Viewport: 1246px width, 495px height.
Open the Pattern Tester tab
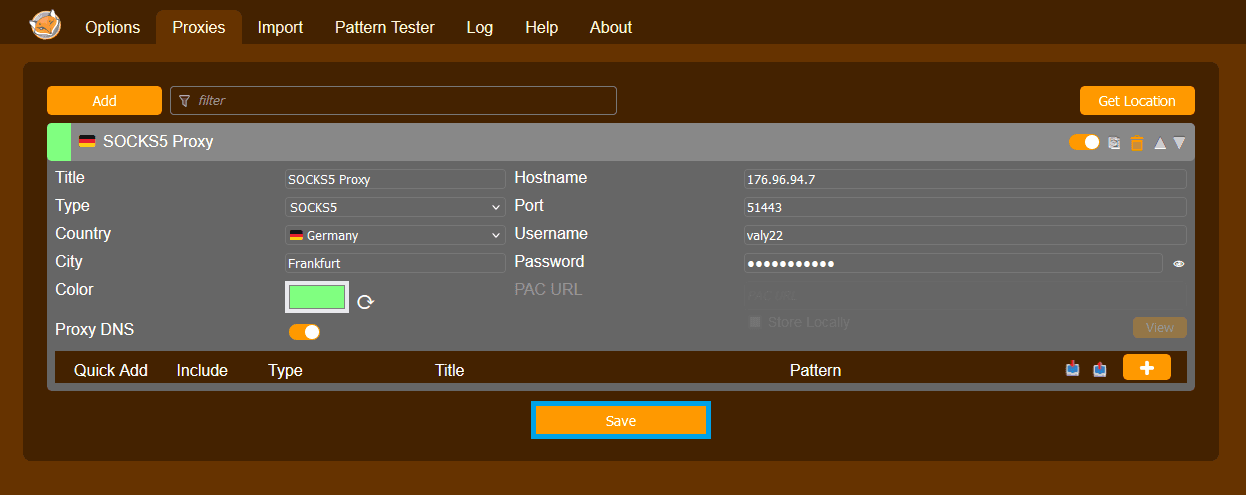(x=385, y=27)
